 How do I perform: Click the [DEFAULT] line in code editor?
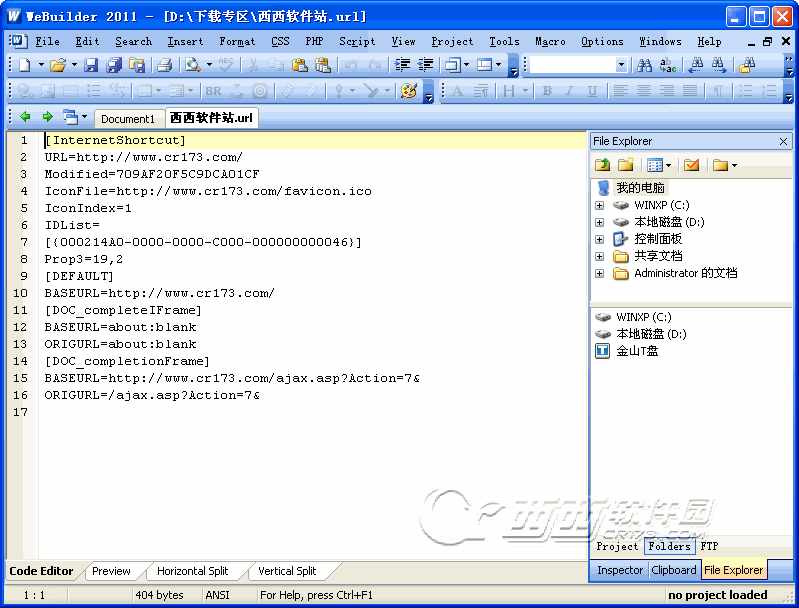(x=79, y=276)
